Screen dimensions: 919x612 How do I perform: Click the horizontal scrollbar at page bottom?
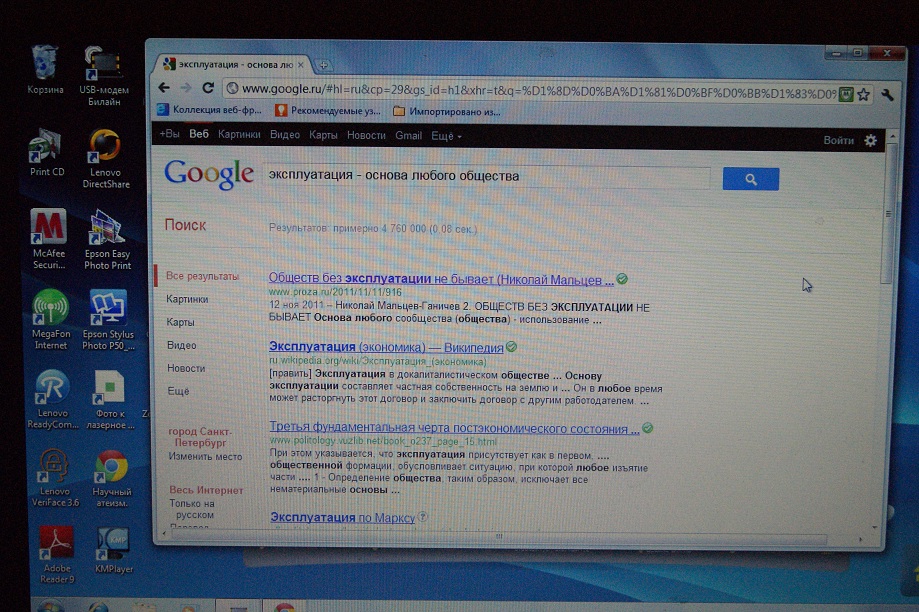click(x=499, y=536)
